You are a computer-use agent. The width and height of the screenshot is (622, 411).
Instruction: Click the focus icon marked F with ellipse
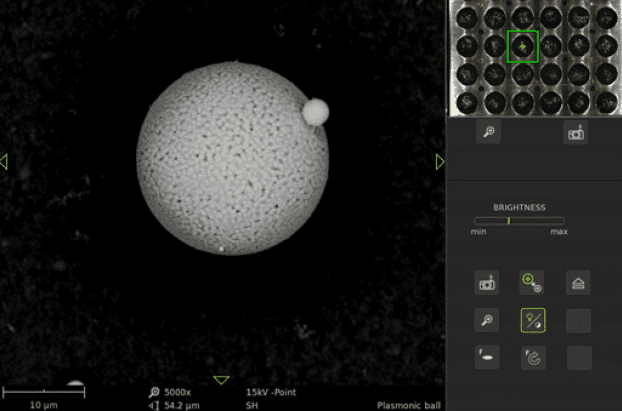487,357
